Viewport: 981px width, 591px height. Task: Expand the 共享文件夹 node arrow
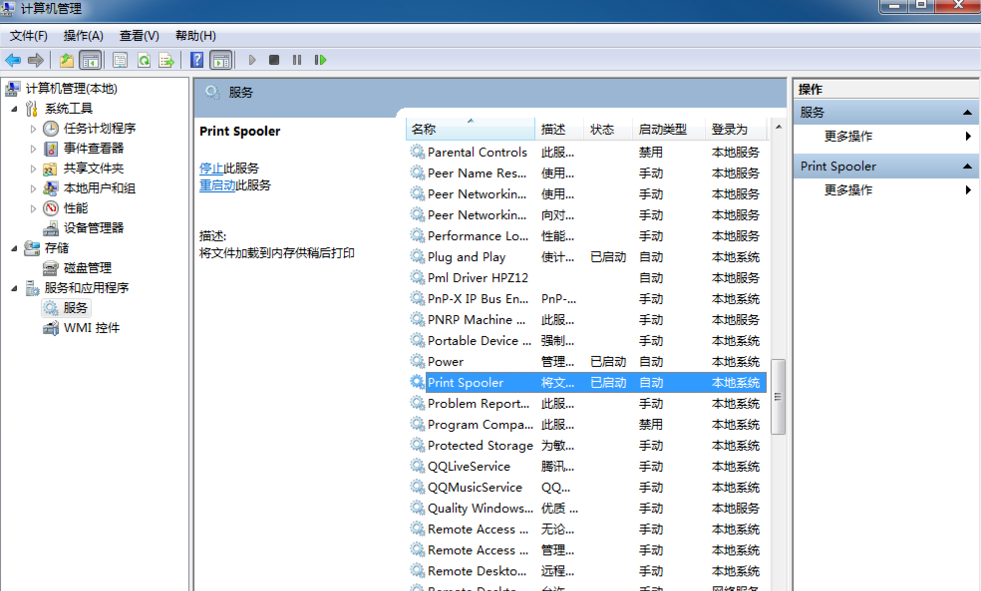point(33,168)
